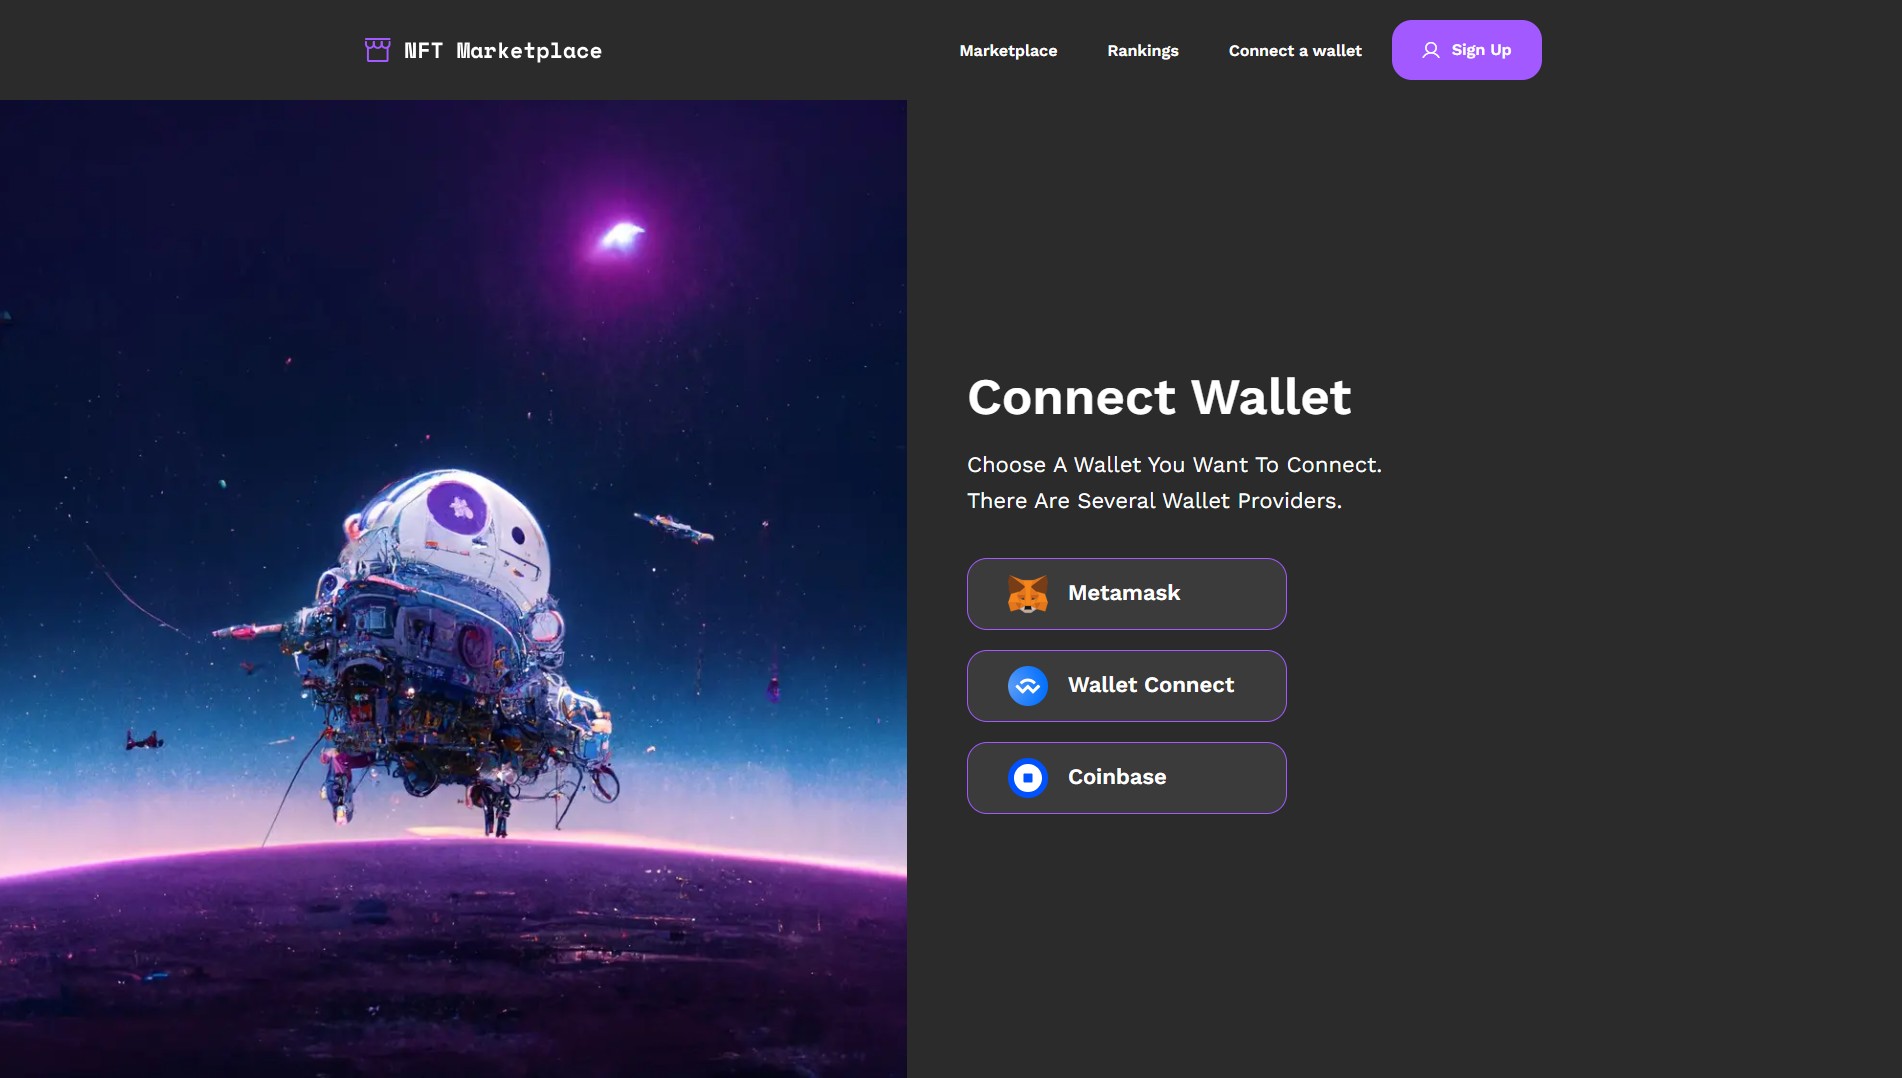This screenshot has width=1902, height=1078.
Task: Click the small spaceship in the artwork
Action: click(673, 526)
